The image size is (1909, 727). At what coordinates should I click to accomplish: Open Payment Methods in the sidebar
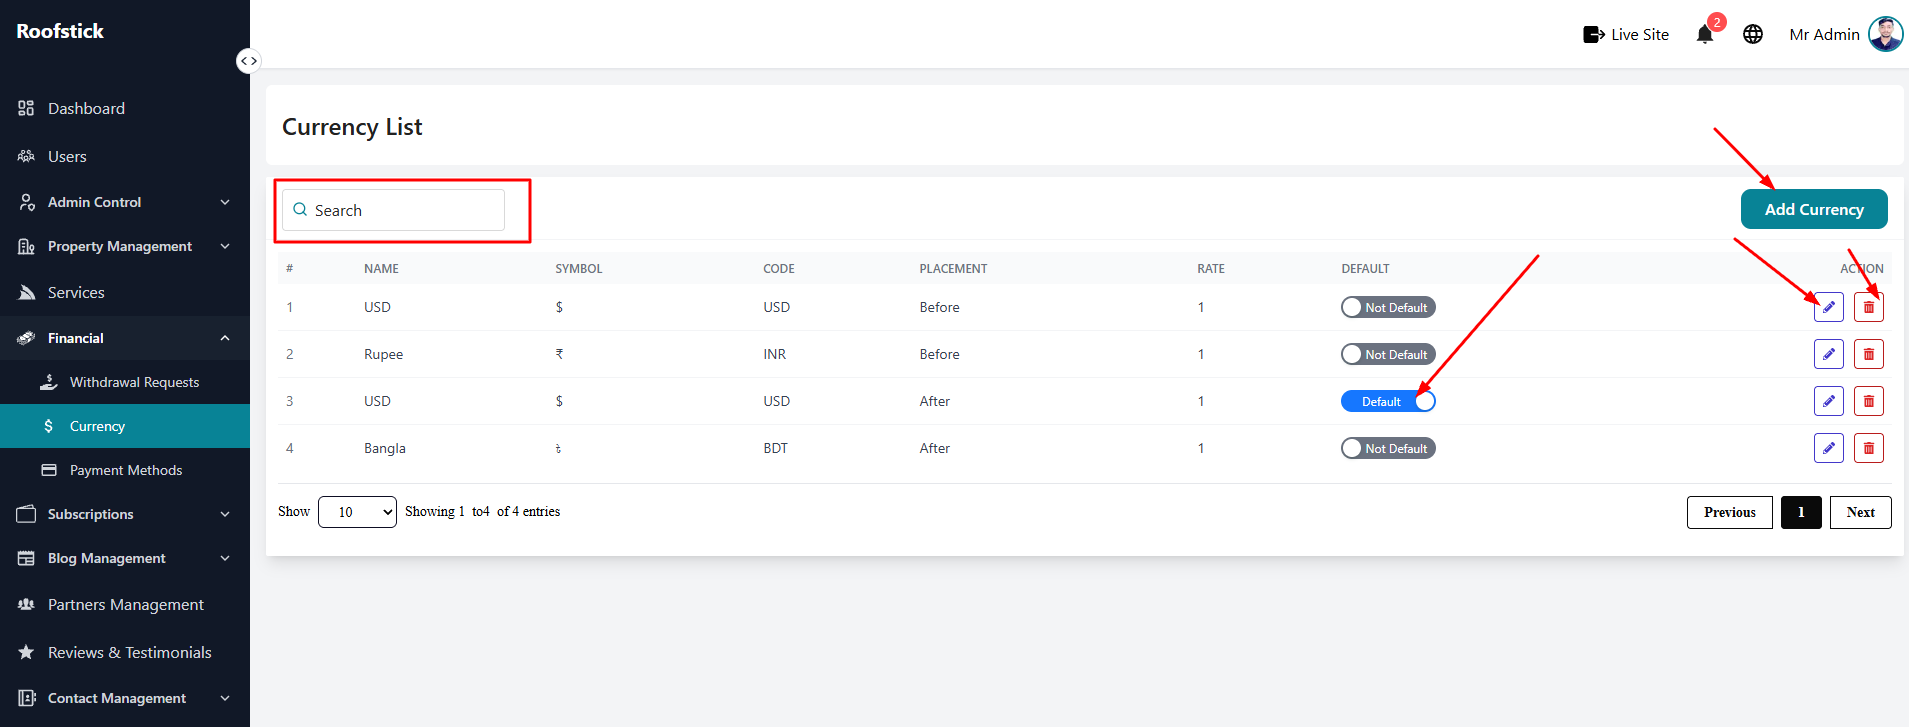[x=125, y=470]
